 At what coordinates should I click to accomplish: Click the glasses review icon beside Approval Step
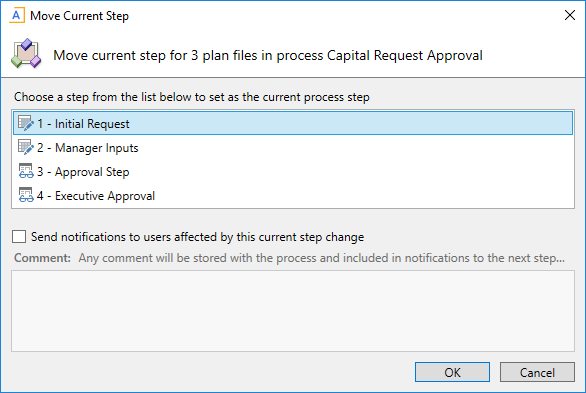point(26,171)
